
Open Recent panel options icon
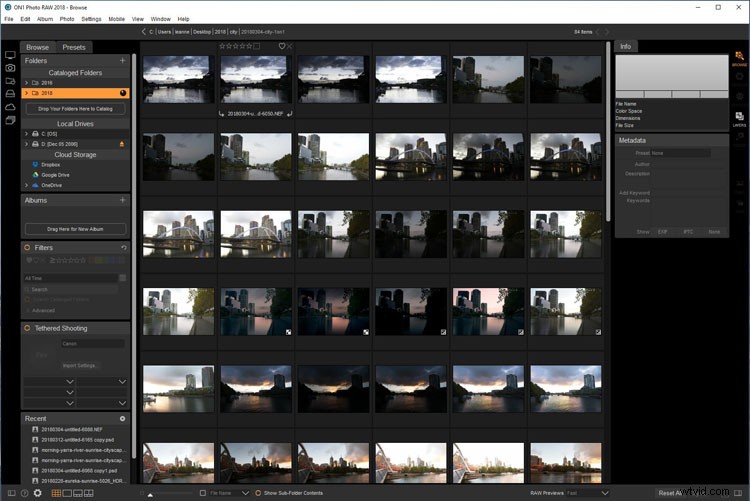(x=122, y=418)
